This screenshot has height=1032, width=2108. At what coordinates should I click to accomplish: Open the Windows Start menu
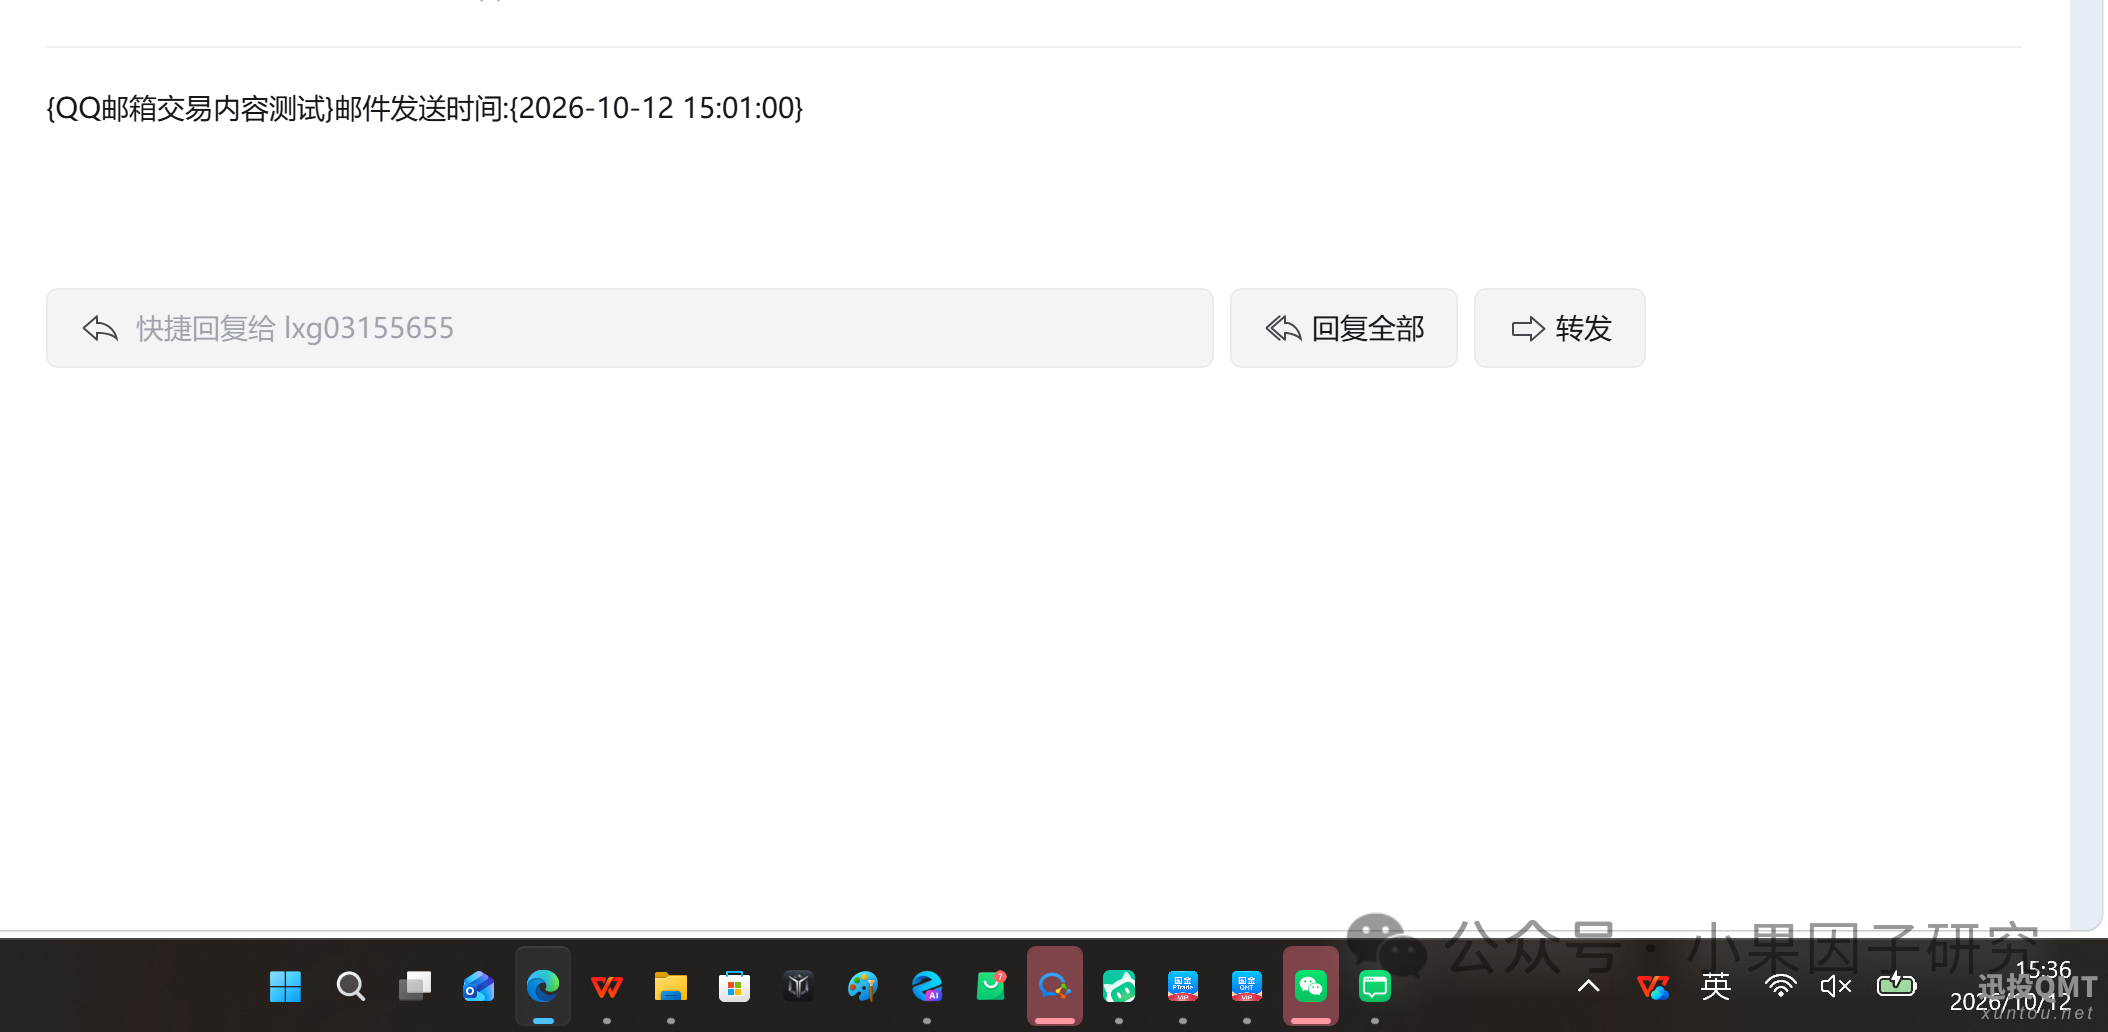point(286,987)
